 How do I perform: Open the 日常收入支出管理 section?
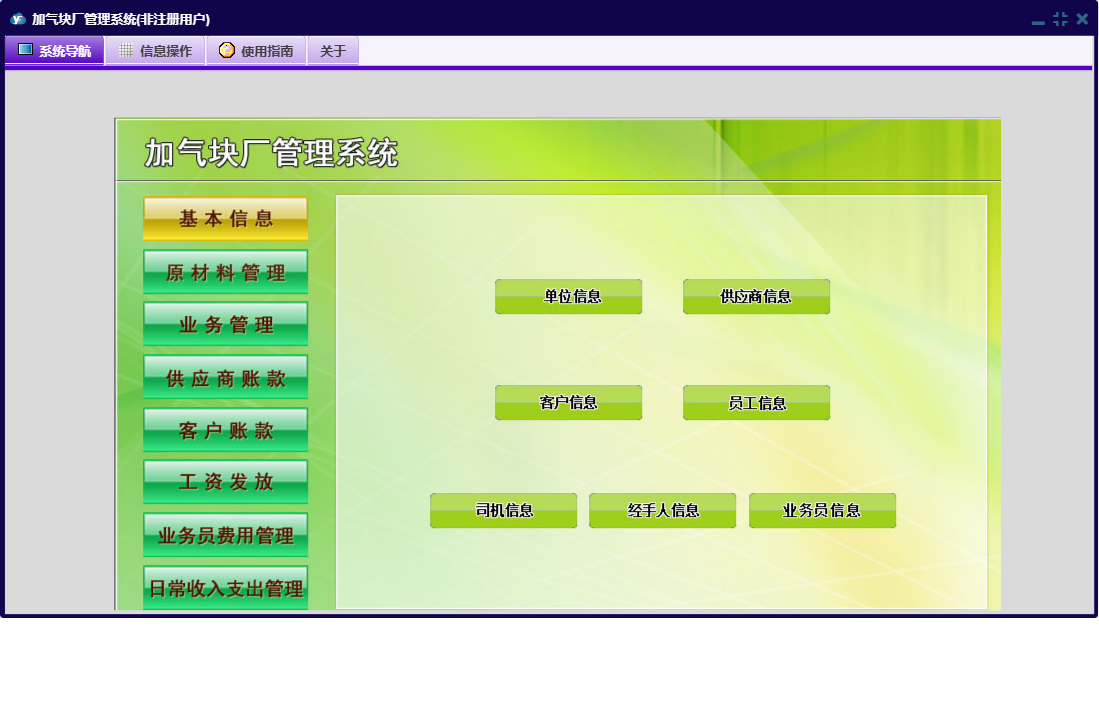[x=226, y=588]
